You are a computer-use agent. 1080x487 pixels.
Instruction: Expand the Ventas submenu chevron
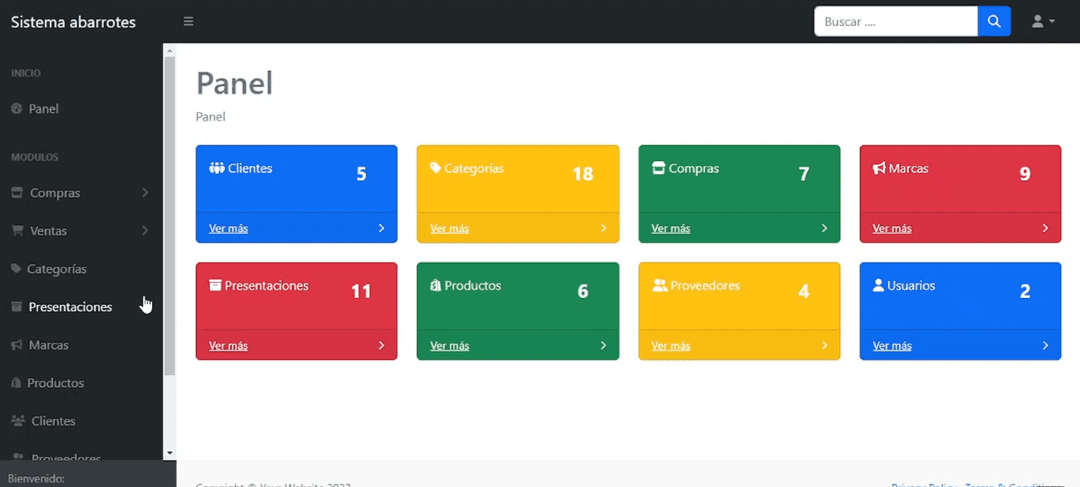(145, 231)
